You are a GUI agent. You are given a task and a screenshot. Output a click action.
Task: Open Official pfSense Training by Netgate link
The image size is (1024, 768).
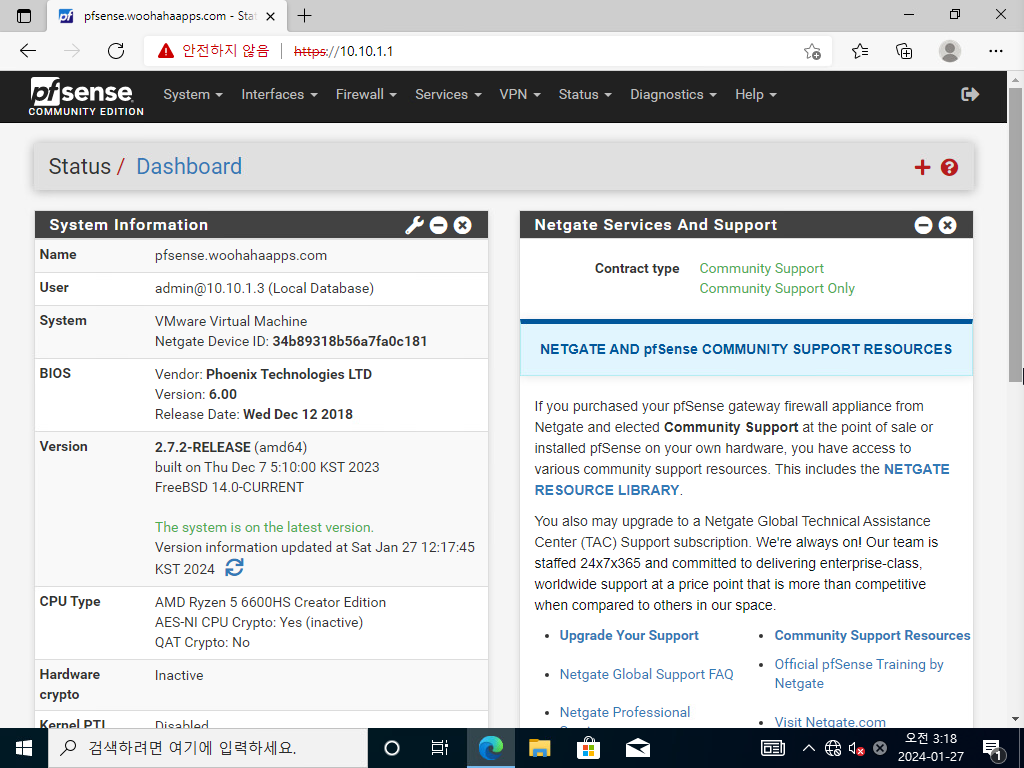click(x=859, y=673)
